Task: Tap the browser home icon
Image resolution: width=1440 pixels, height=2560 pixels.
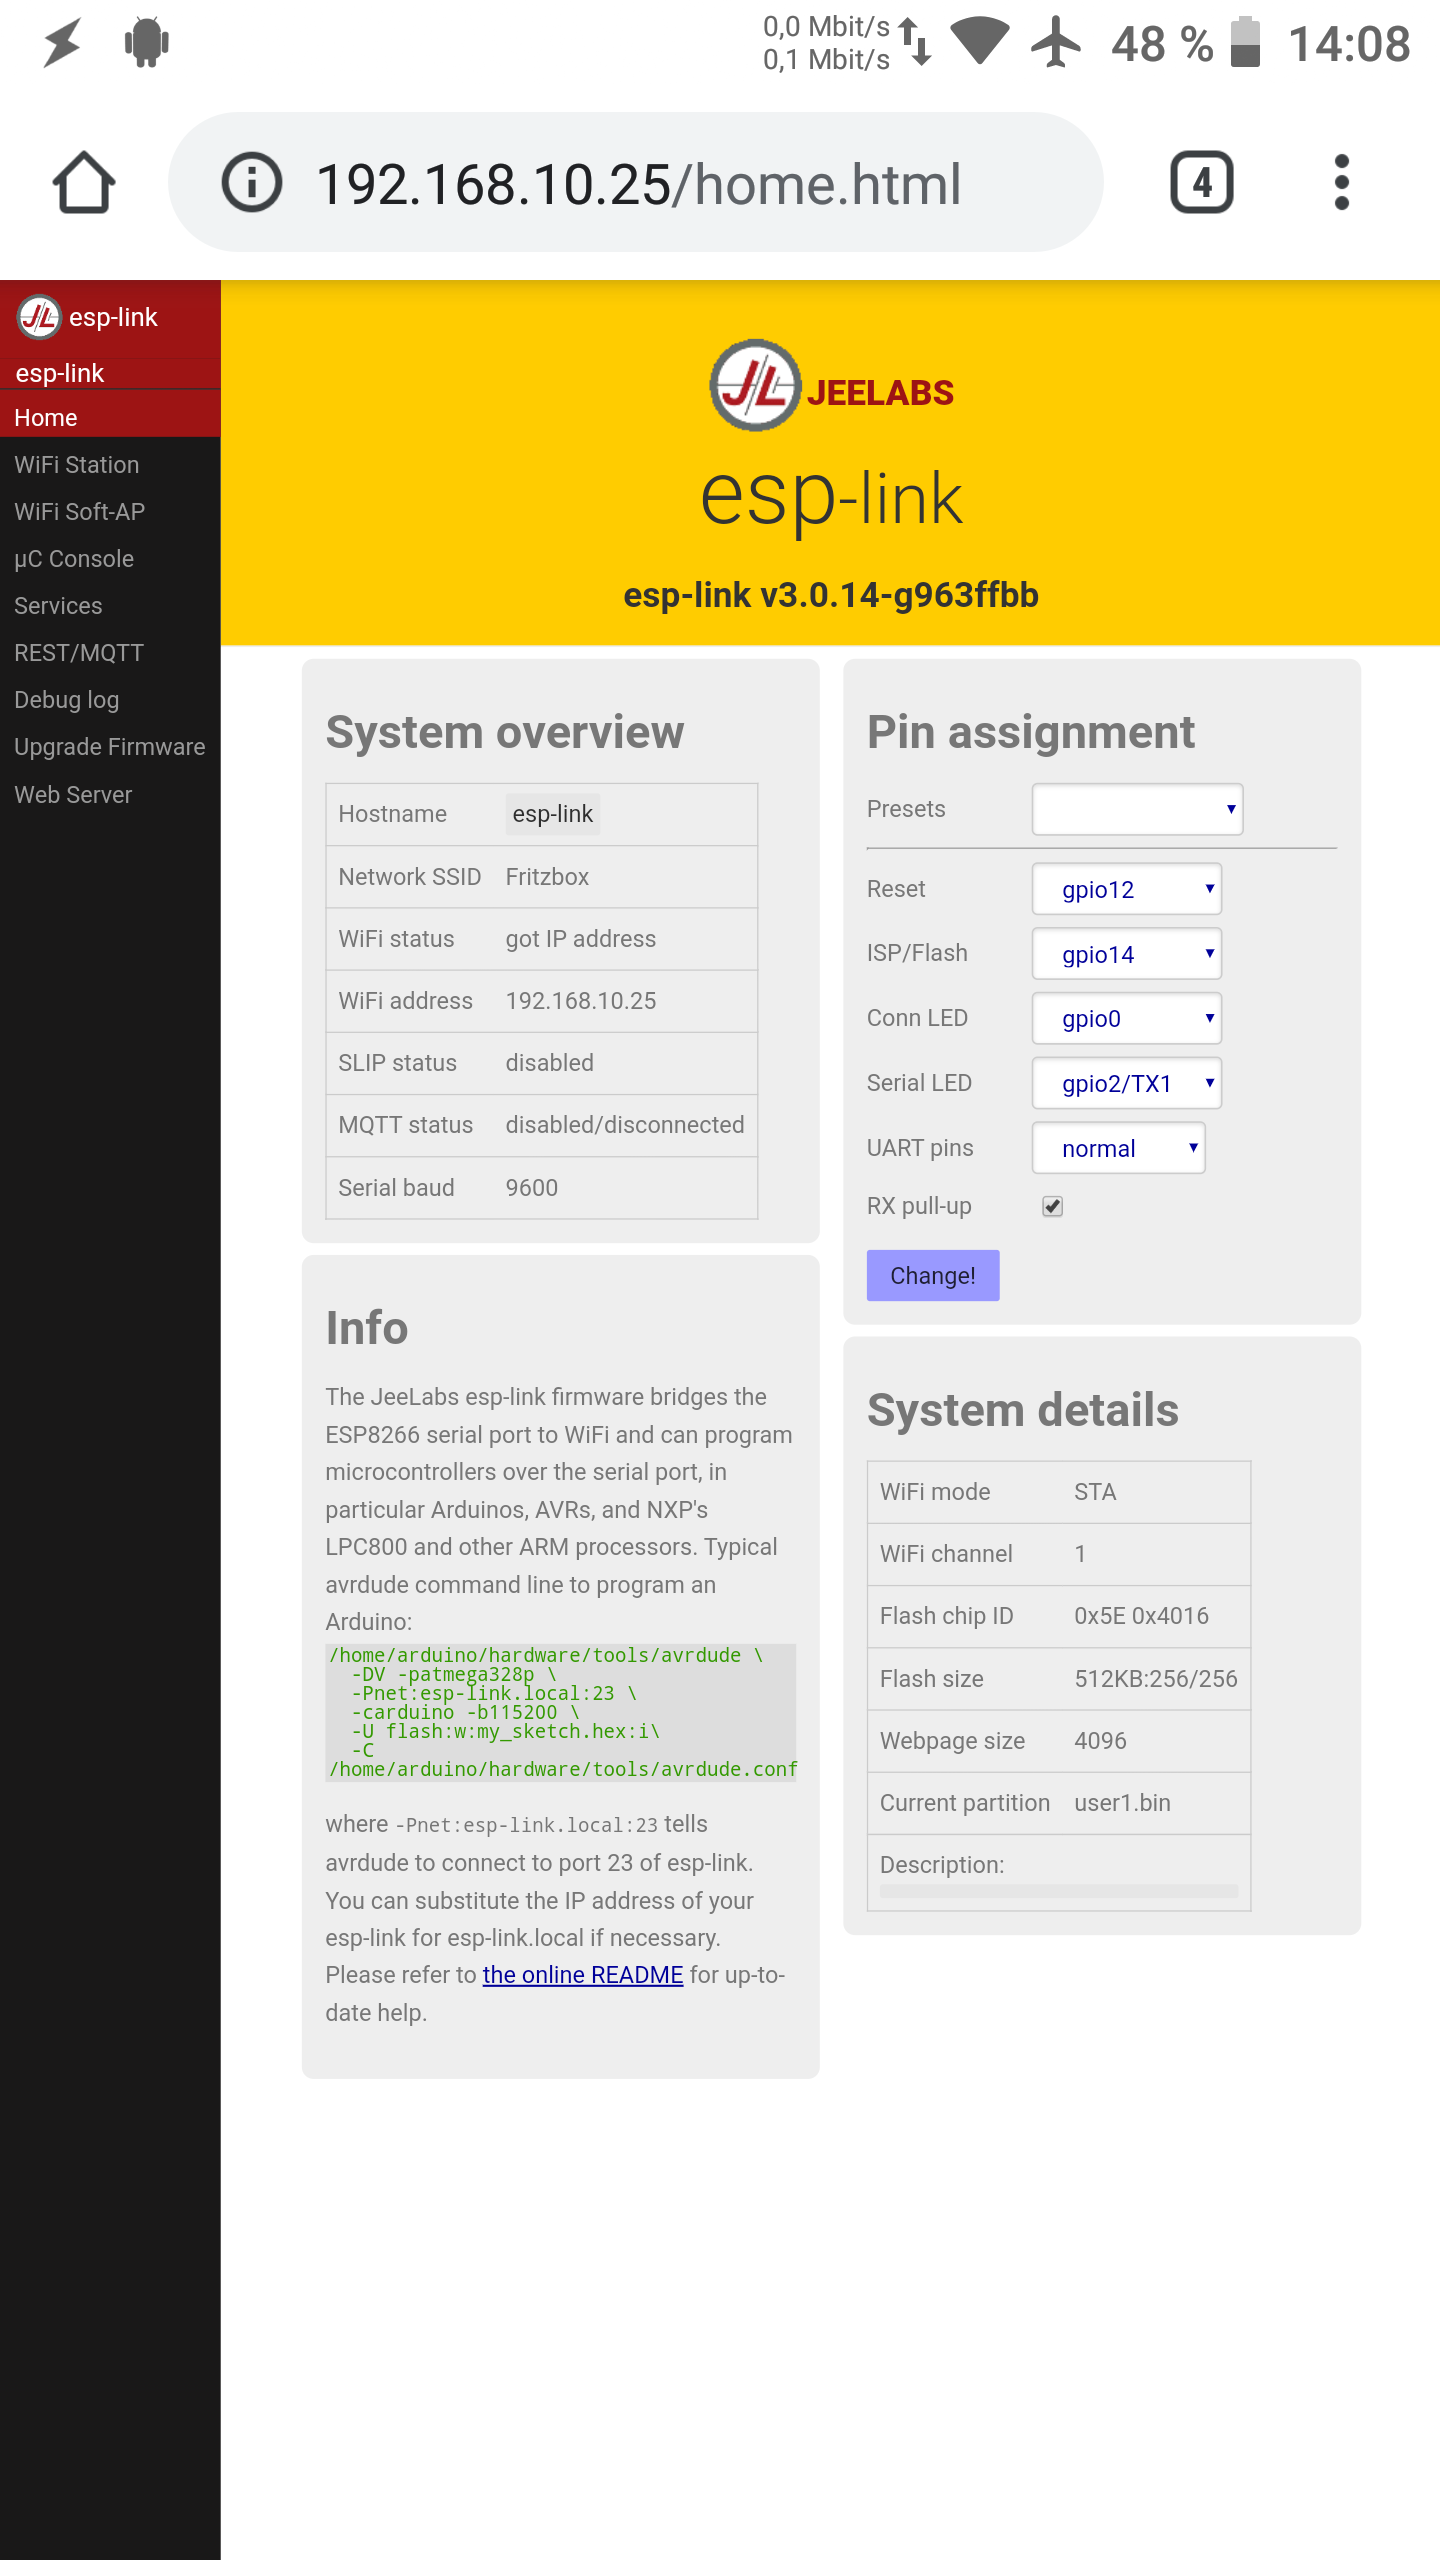Action: (84, 182)
